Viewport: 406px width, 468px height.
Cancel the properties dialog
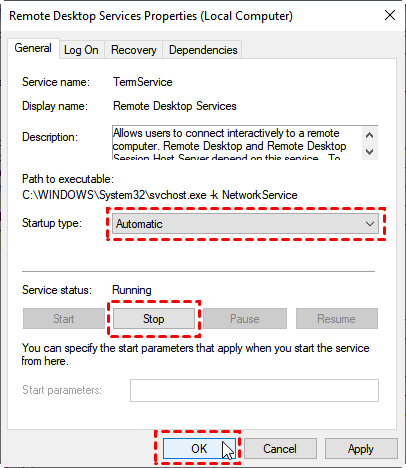click(280, 449)
